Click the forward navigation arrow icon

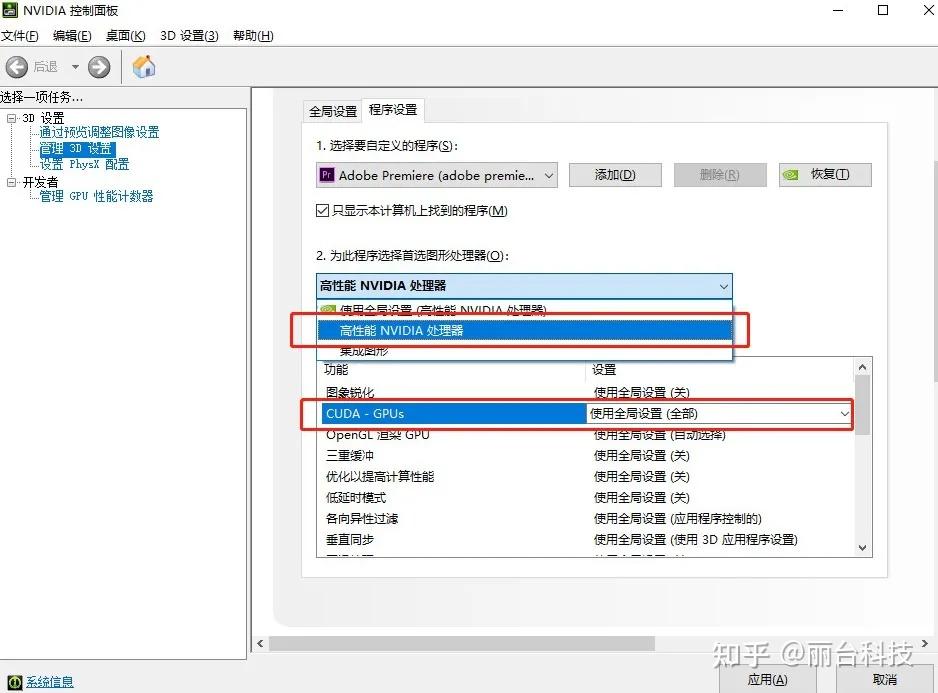[97, 66]
